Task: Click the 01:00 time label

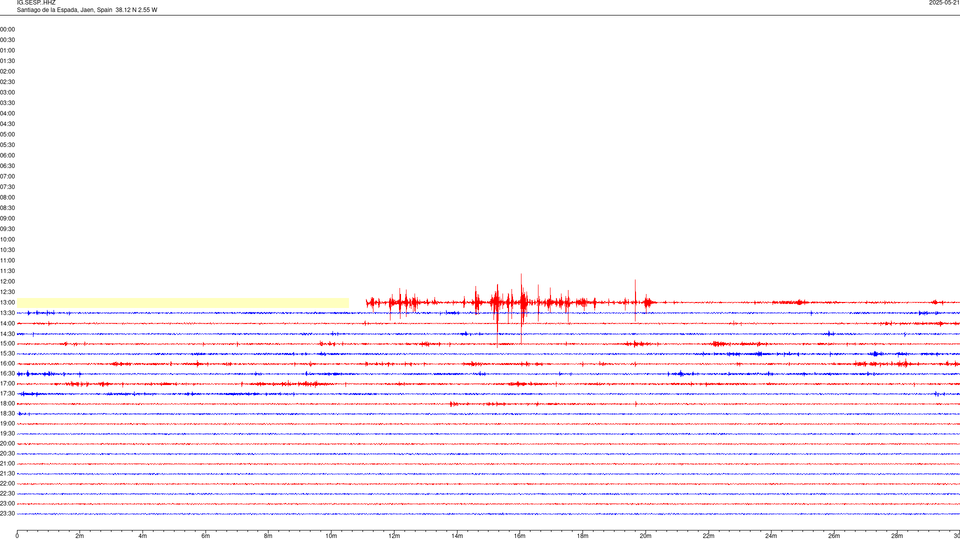Action: [7, 50]
